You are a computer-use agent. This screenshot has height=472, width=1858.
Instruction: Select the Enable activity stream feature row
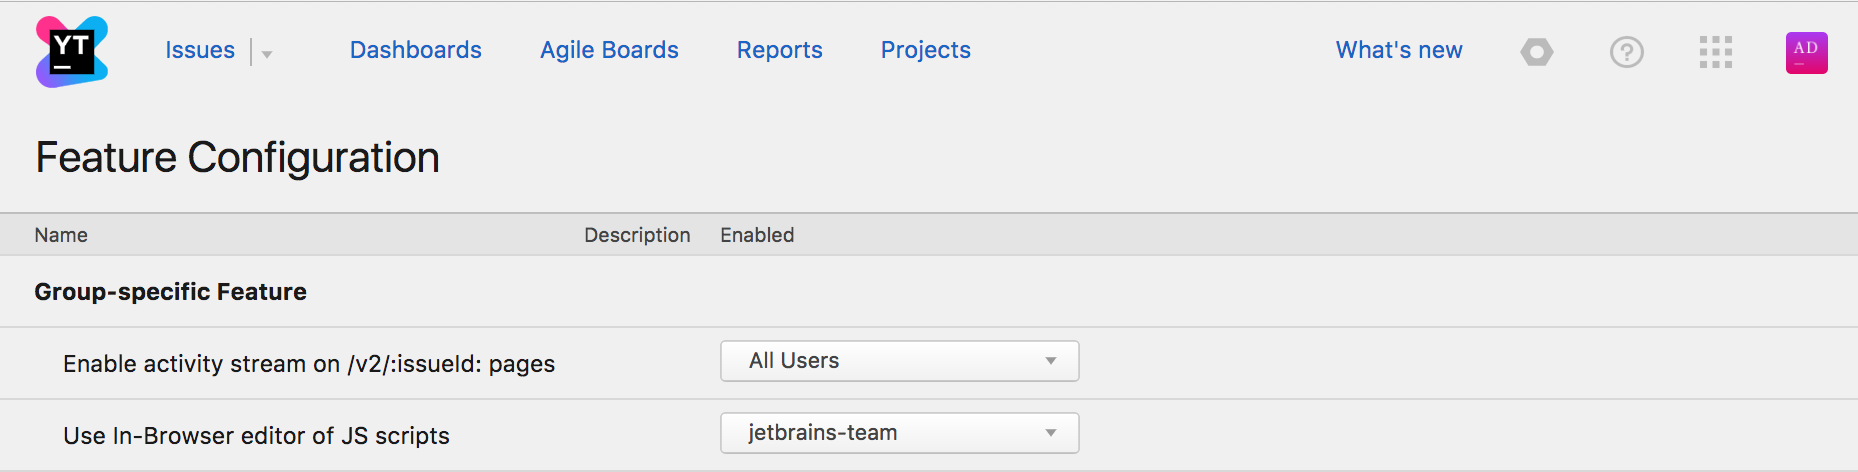click(929, 363)
